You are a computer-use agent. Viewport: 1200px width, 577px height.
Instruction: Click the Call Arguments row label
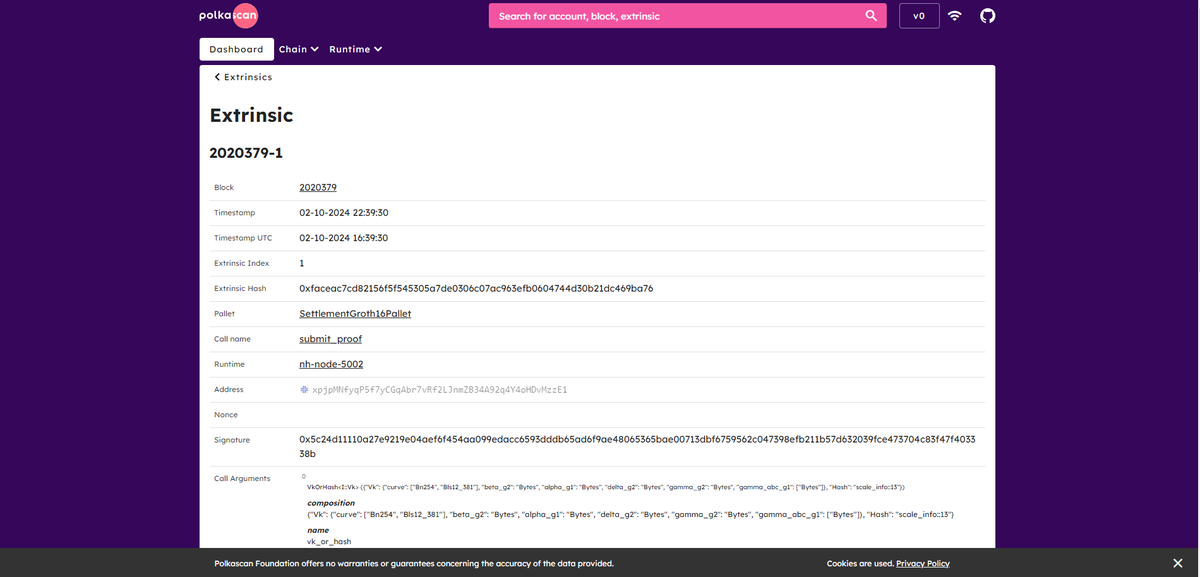pos(242,479)
